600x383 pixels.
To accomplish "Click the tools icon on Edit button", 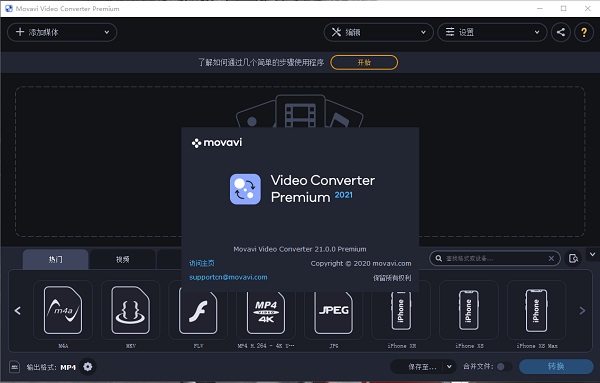I will click(x=336, y=32).
